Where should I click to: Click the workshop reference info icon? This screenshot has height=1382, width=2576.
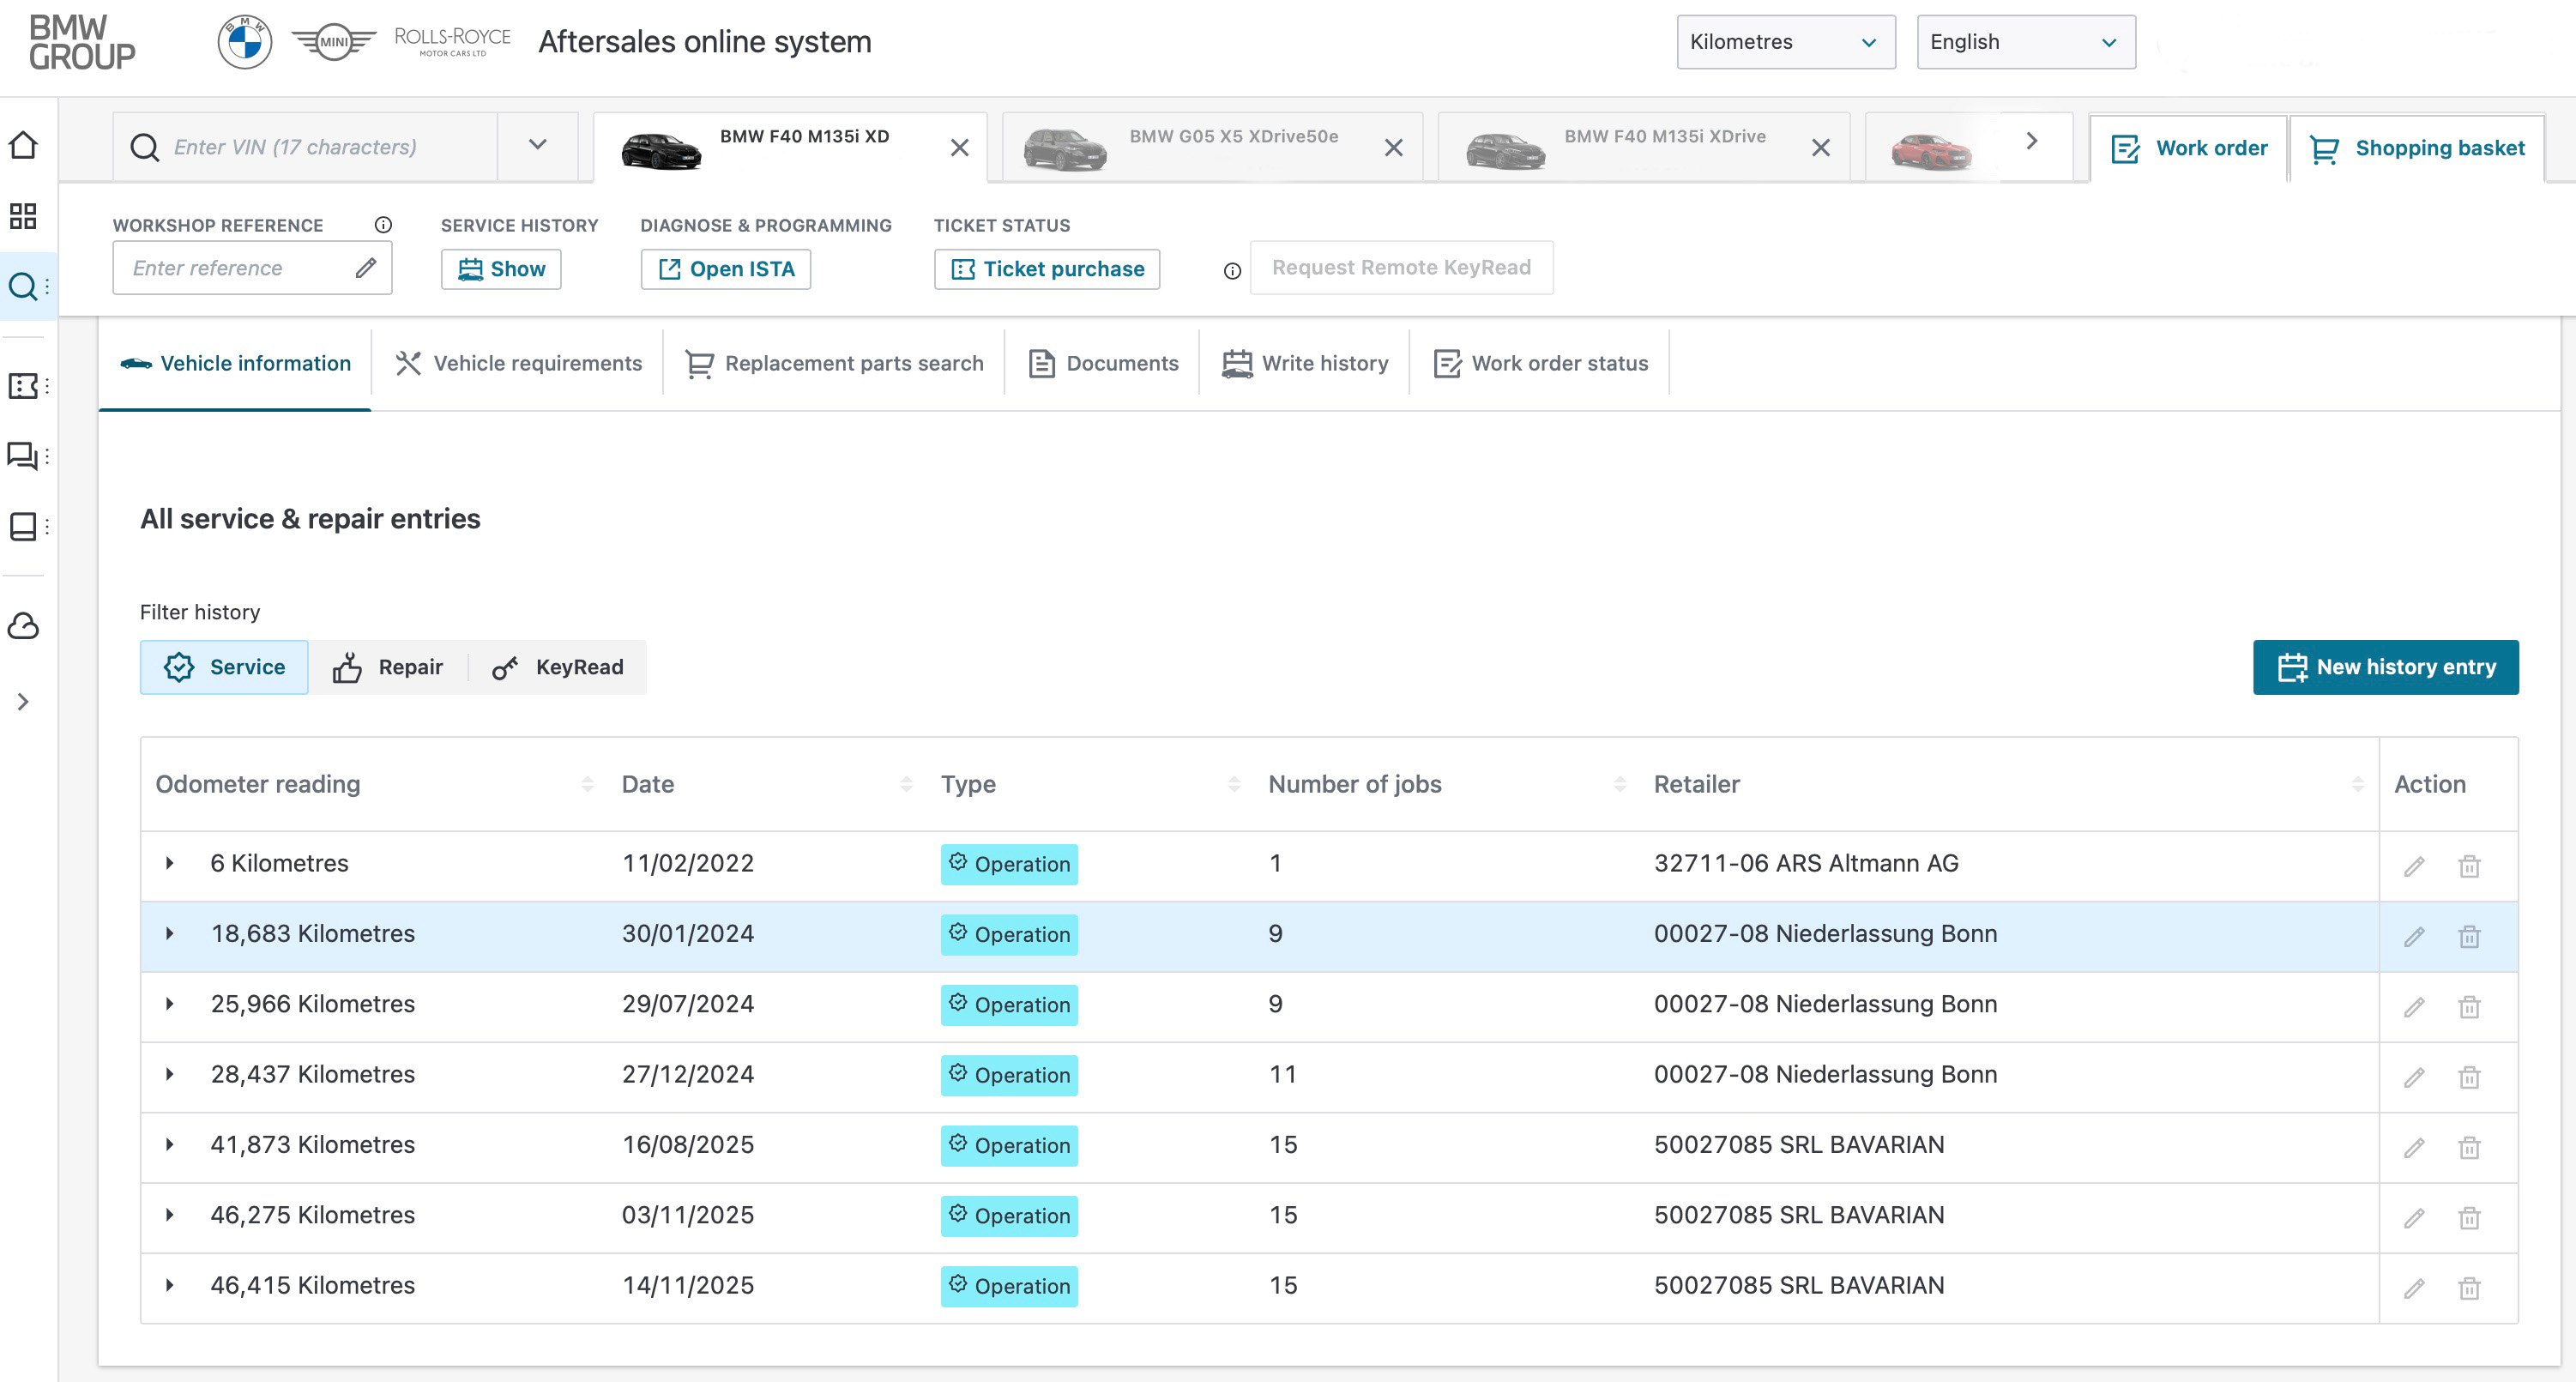383,225
